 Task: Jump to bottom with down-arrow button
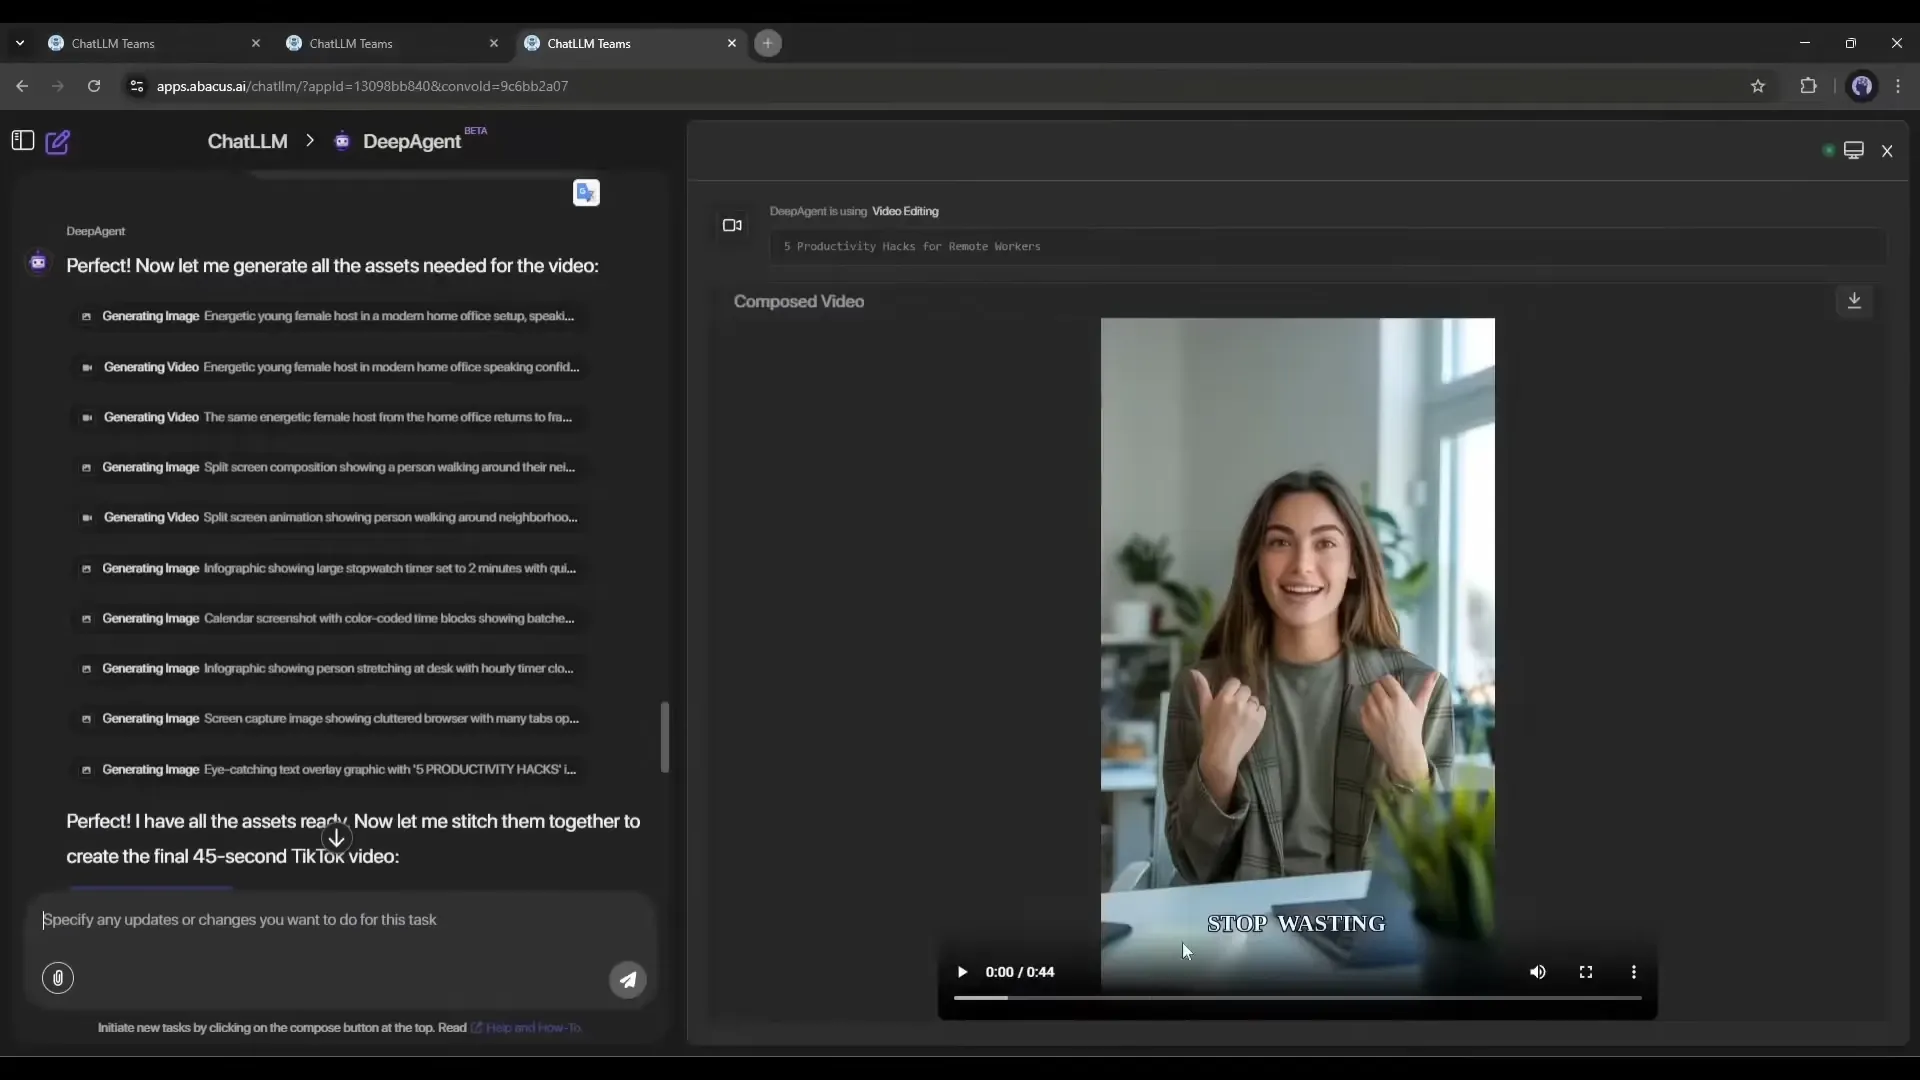(337, 838)
